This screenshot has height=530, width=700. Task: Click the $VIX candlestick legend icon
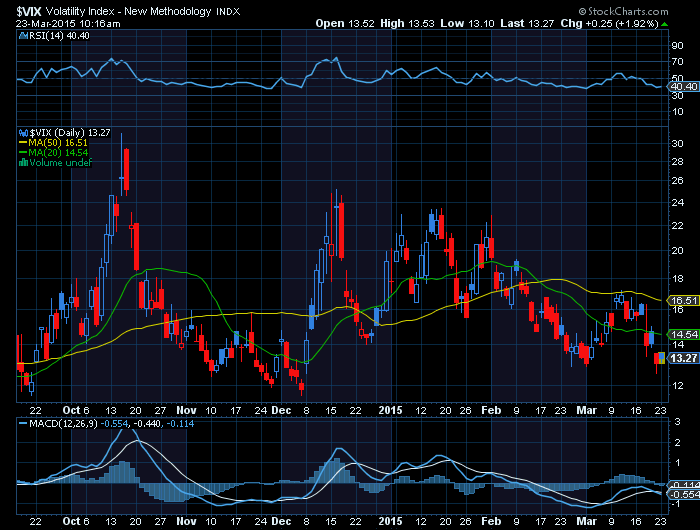coord(24,131)
